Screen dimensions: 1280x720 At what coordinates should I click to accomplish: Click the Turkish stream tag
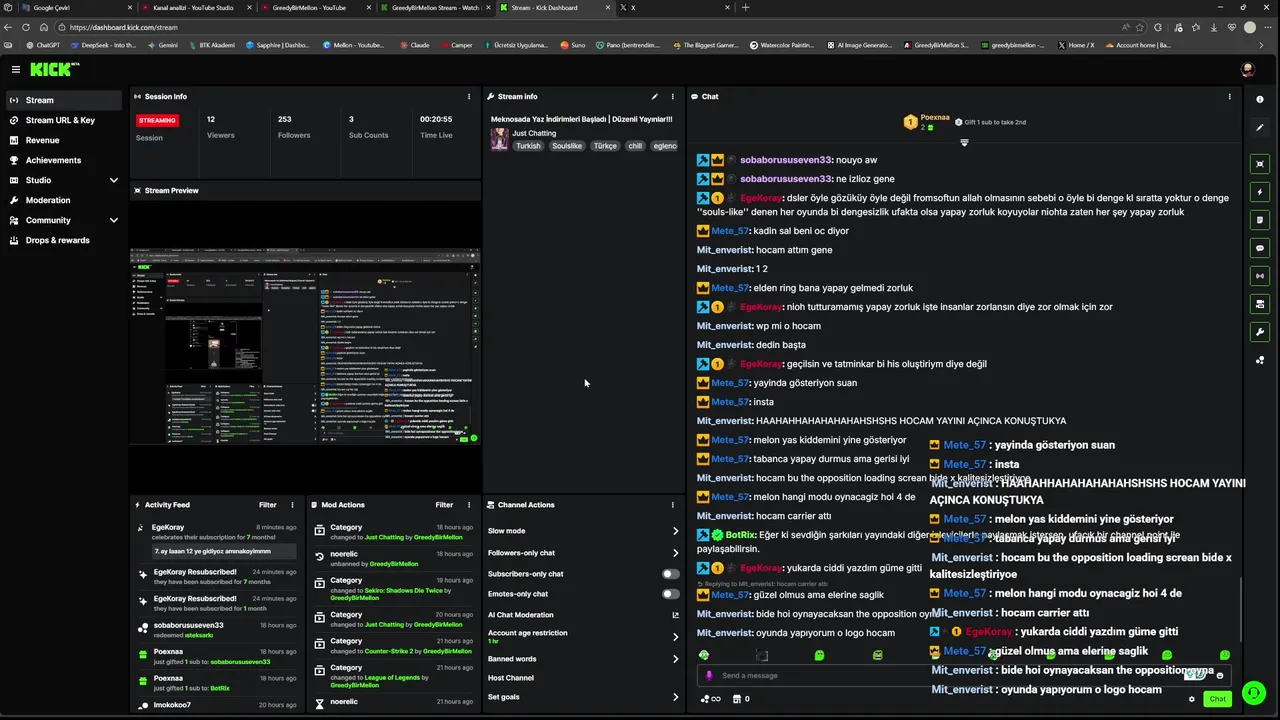pyautogui.click(x=528, y=146)
